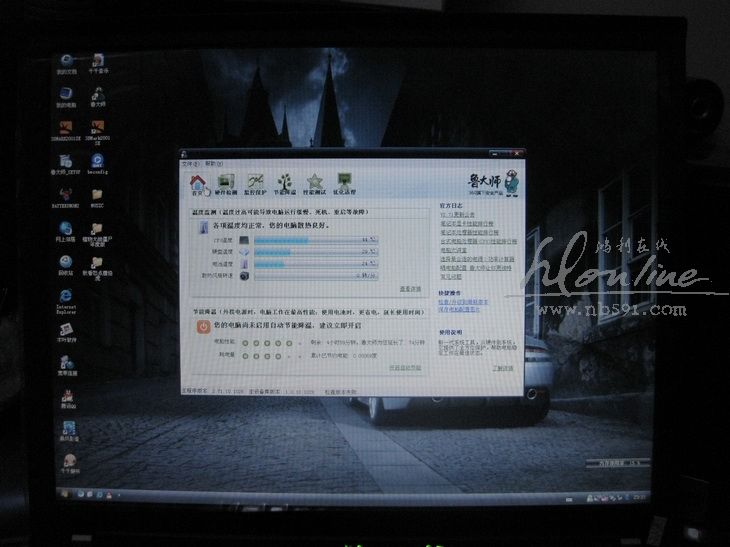Click the IE quick launch icon on taskbar
The height and width of the screenshot is (547, 730).
click(x=99, y=494)
